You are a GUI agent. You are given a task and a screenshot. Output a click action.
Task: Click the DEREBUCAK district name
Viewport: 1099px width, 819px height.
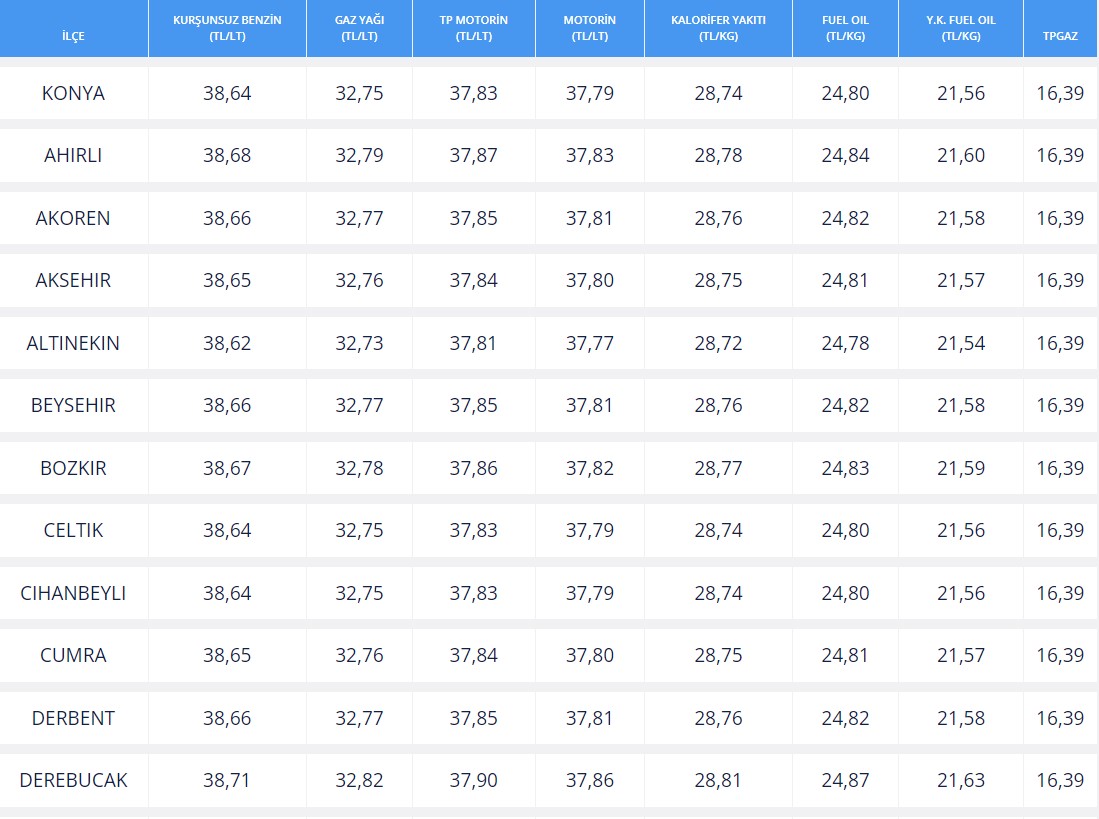pyautogui.click(x=73, y=780)
